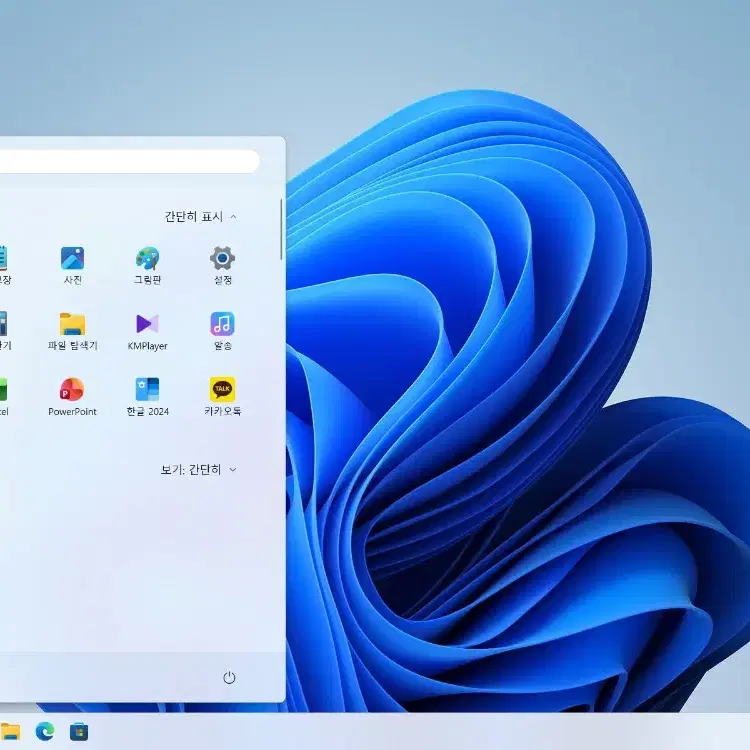The image size is (750, 750).
Task: Click the Start menu scrollbar
Action: [281, 230]
